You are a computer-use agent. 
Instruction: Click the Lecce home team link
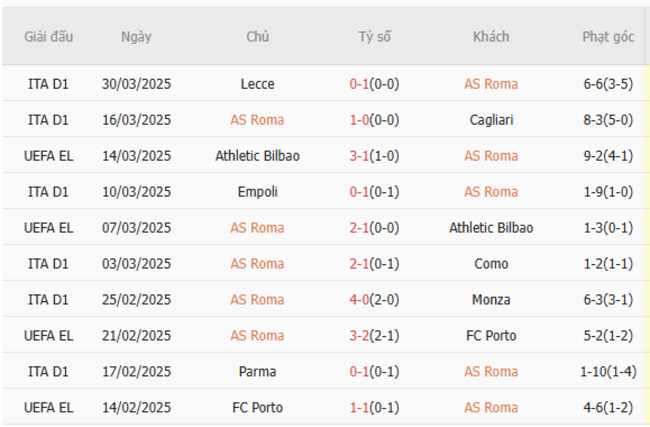point(257,84)
